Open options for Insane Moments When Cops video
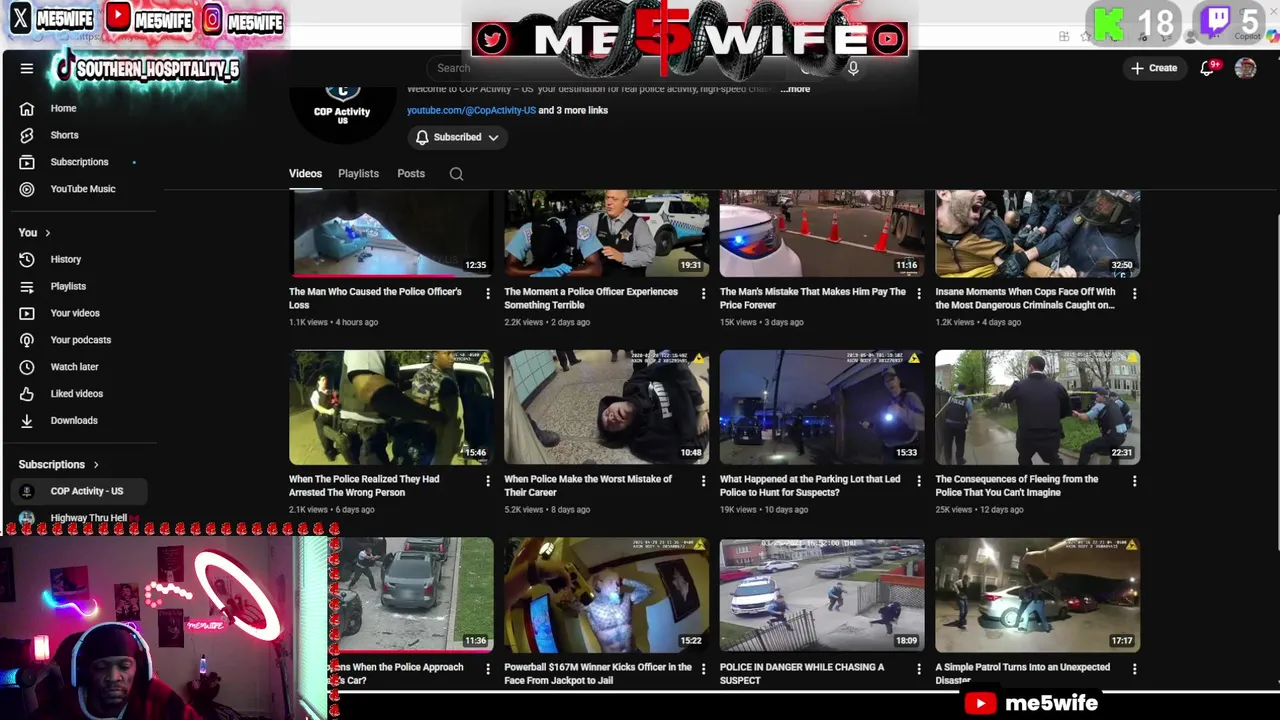The width and height of the screenshot is (1280, 720). [x=1134, y=294]
